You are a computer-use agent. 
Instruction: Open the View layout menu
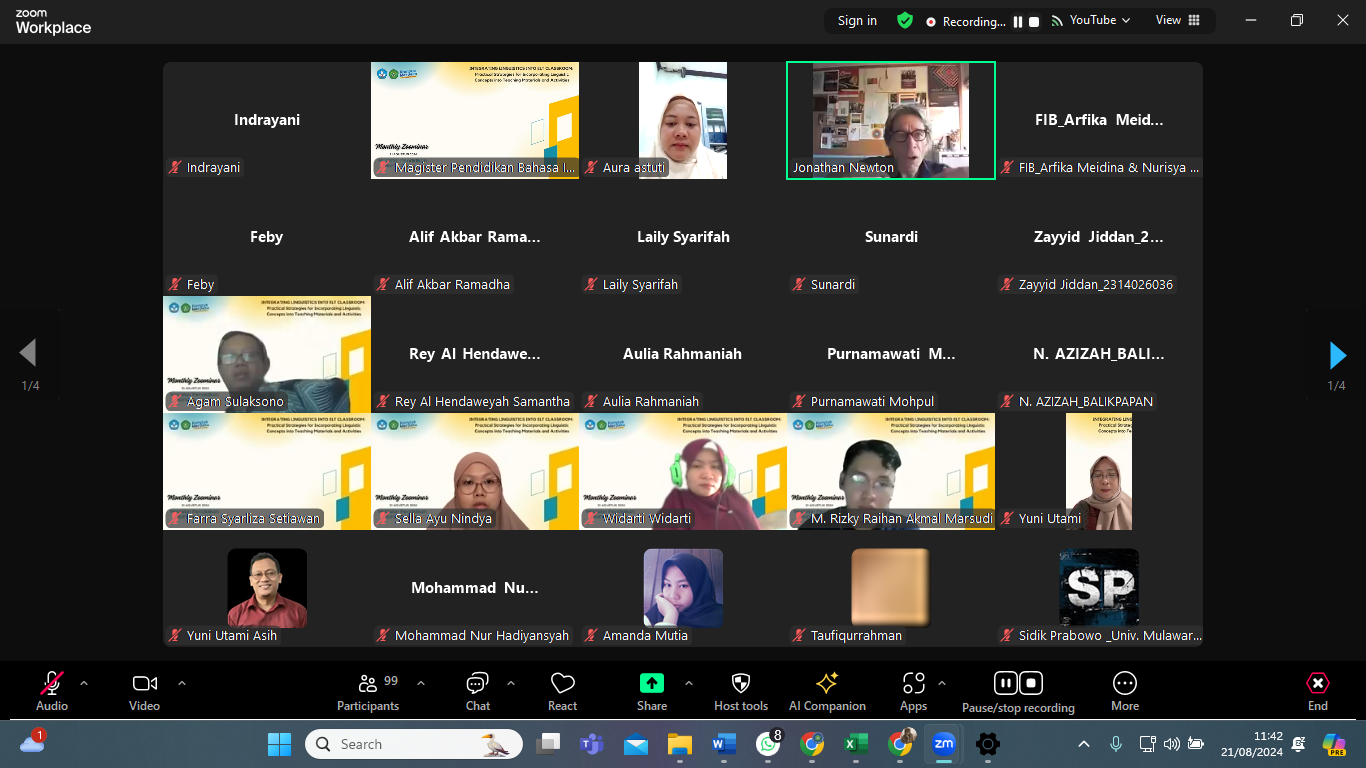click(1177, 20)
